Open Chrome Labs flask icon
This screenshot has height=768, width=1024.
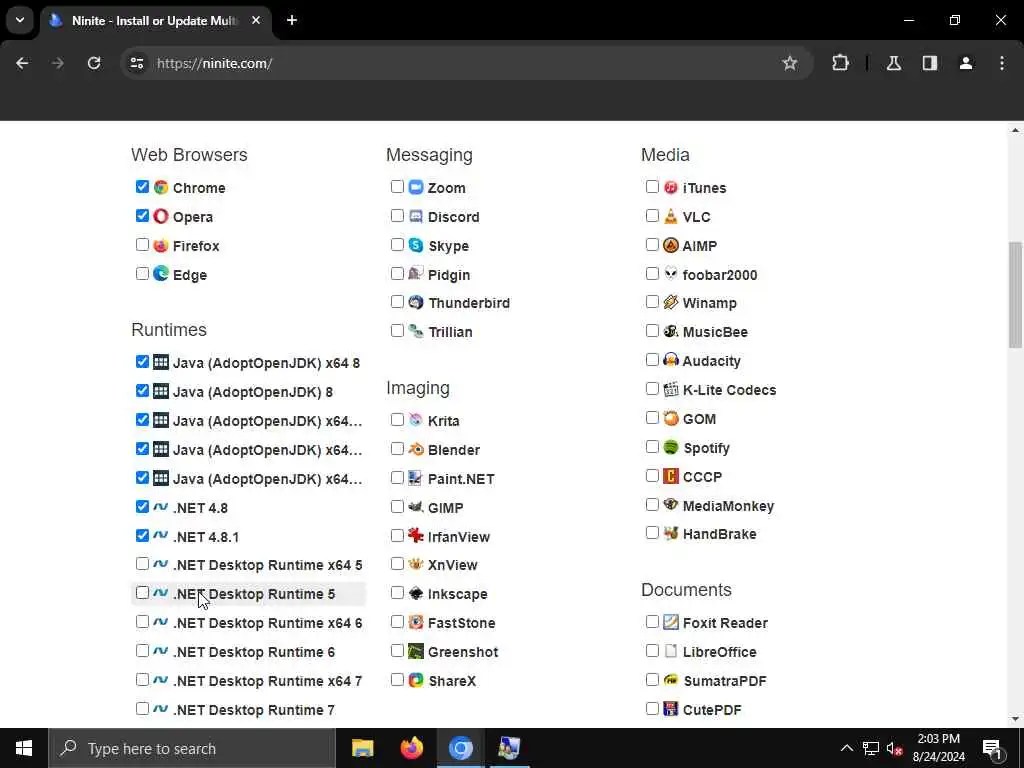pos(894,63)
